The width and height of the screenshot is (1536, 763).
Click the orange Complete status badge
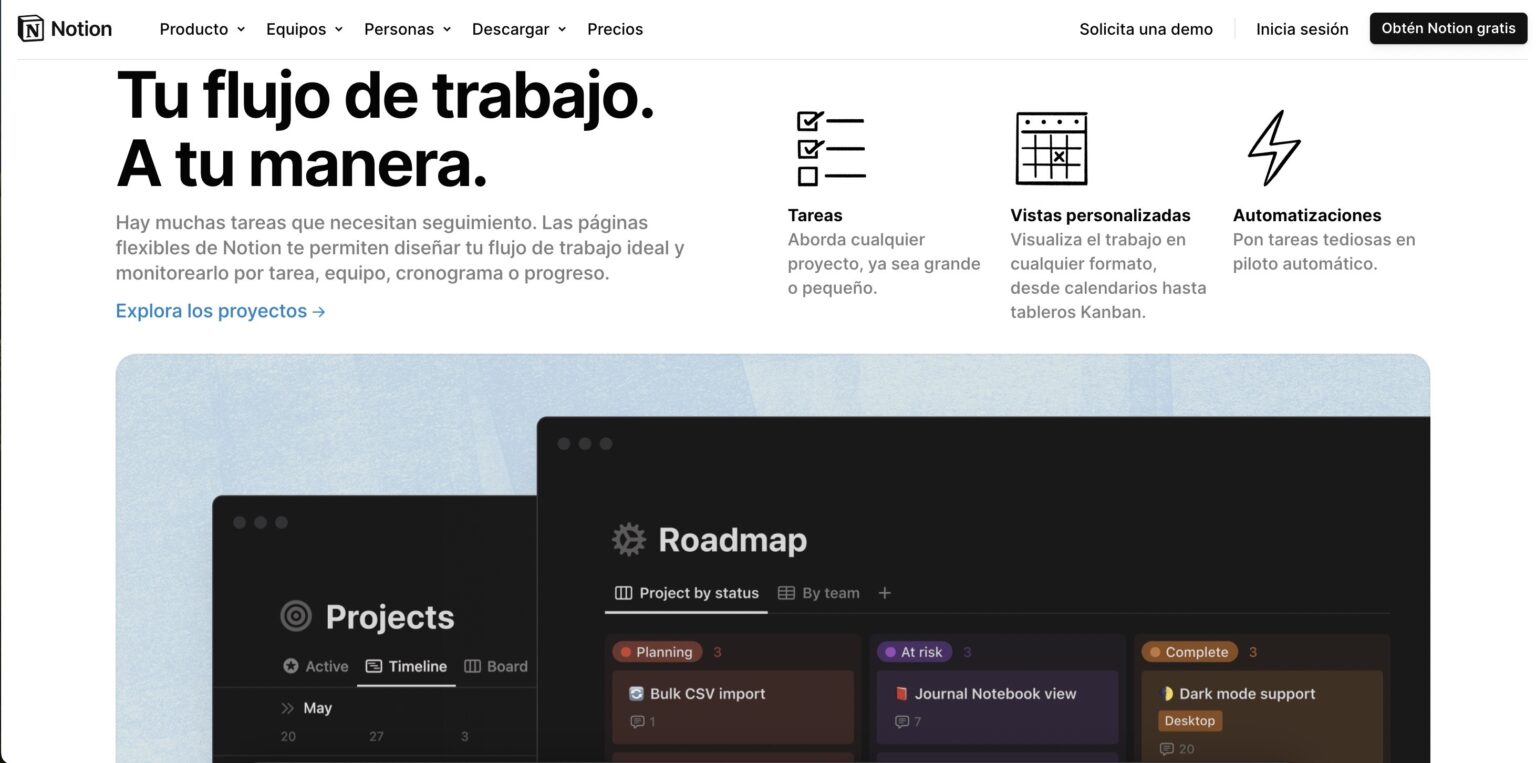point(1191,651)
